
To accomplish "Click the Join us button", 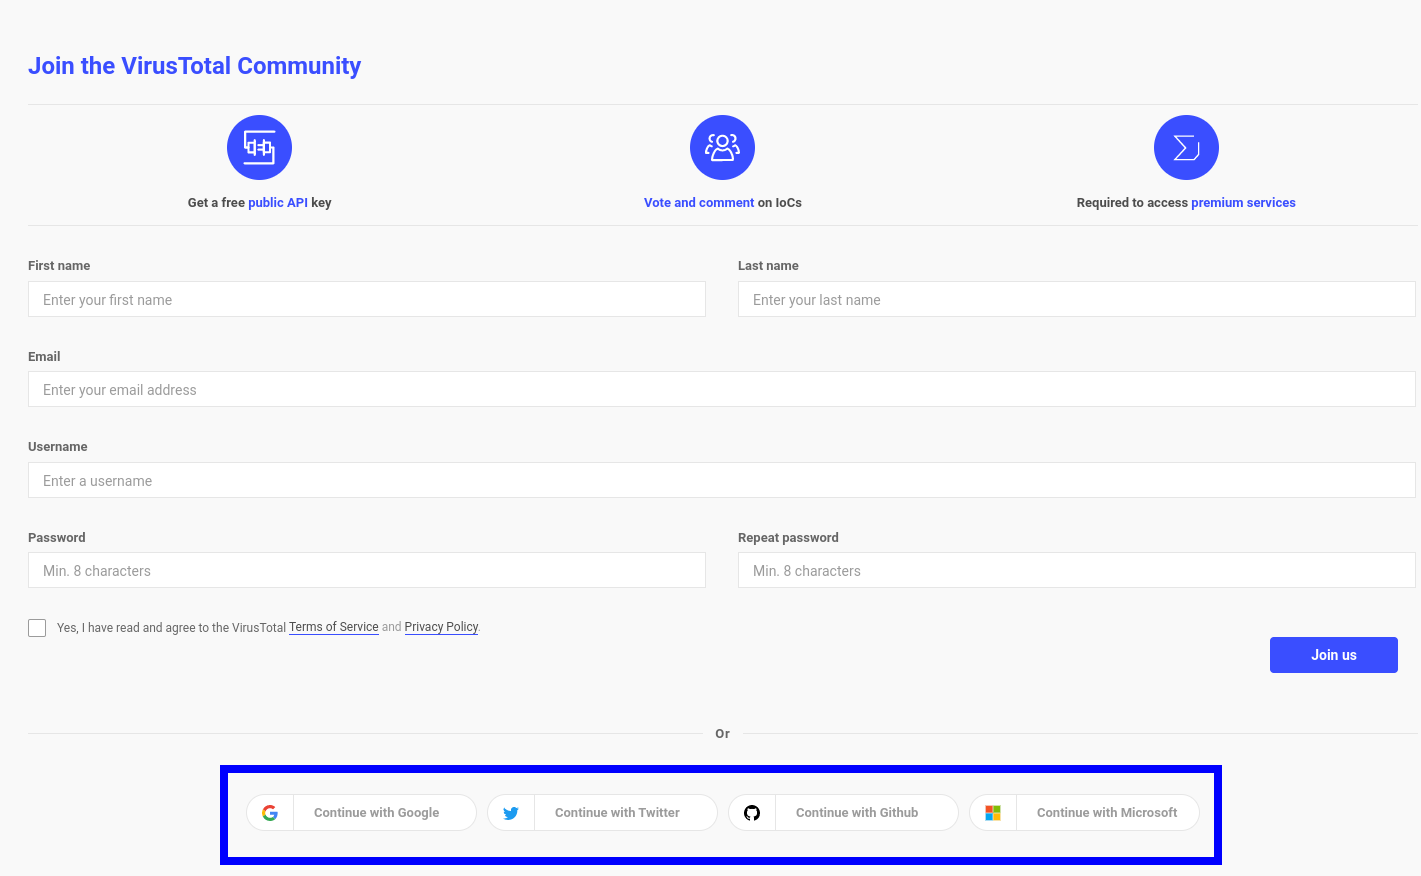I will click(x=1334, y=655).
